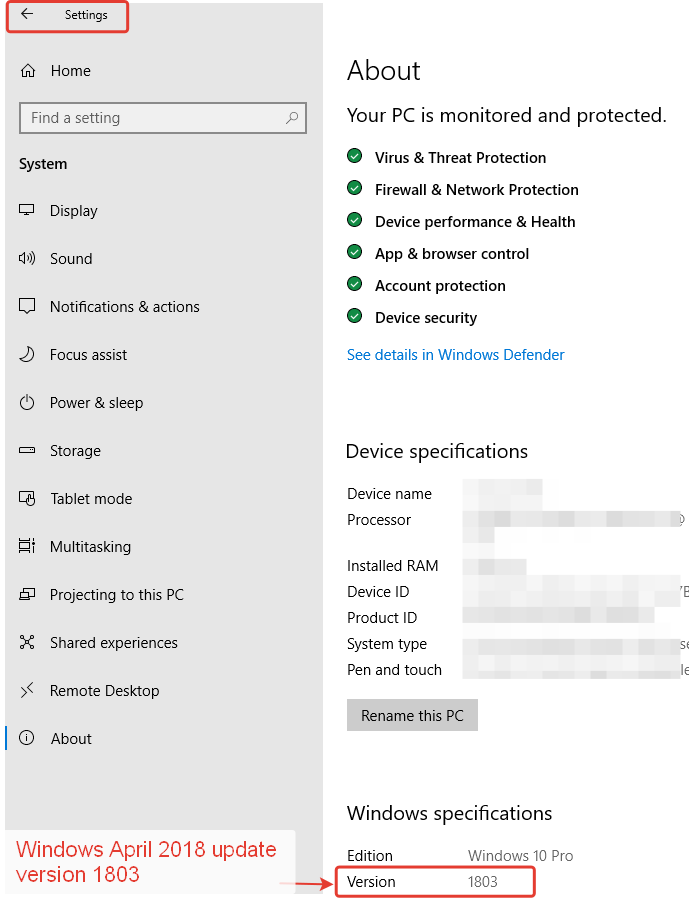Click the Multitasking icon
Image resolution: width=689 pixels, height=908 pixels.
pyautogui.click(x=27, y=545)
